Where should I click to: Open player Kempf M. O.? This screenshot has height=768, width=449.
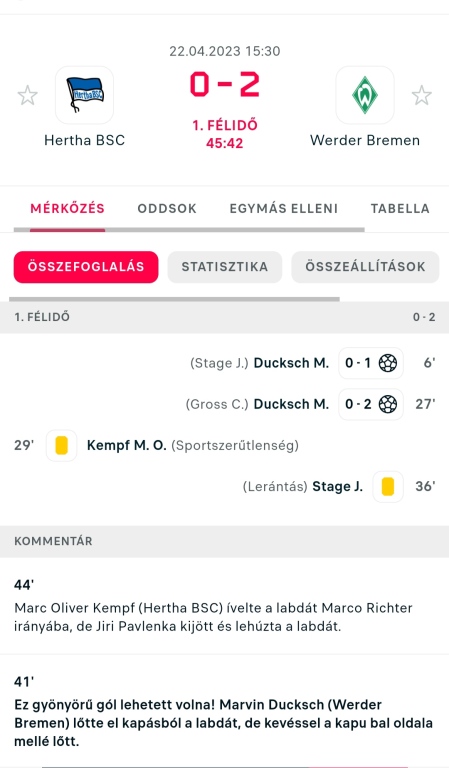[127, 445]
